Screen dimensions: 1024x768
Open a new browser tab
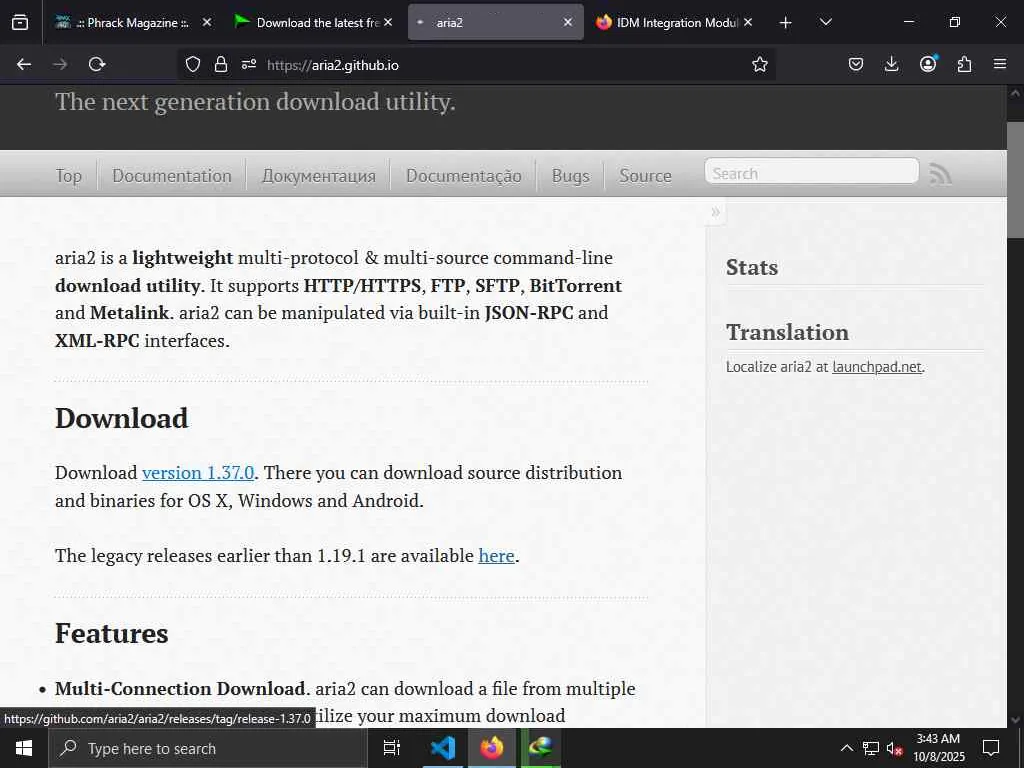[x=786, y=23]
